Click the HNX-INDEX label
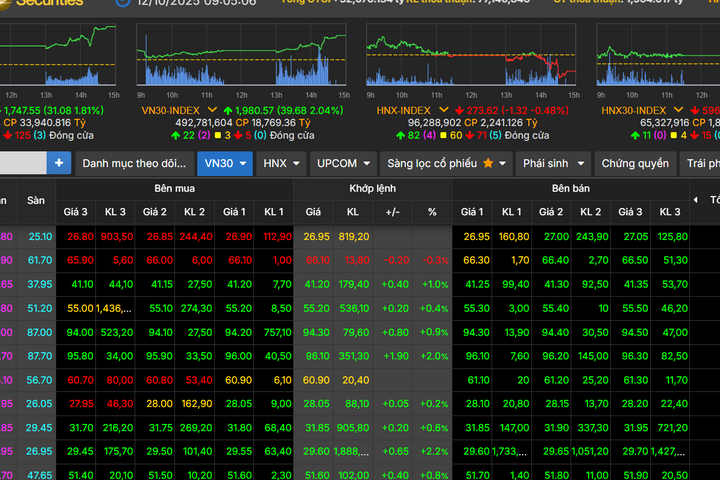Viewport: 720px width, 480px height. point(404,111)
